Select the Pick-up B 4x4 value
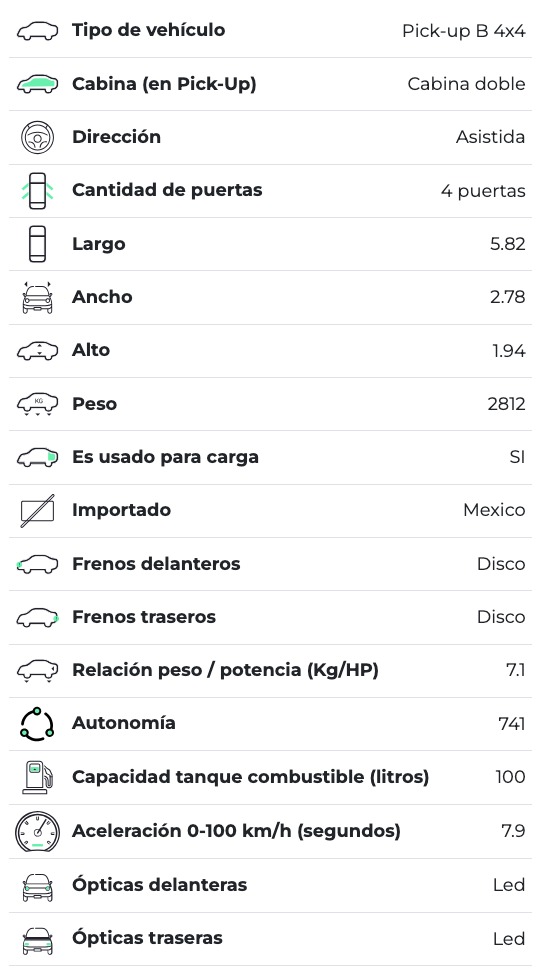Screen dimensions: 544x976 [464, 31]
